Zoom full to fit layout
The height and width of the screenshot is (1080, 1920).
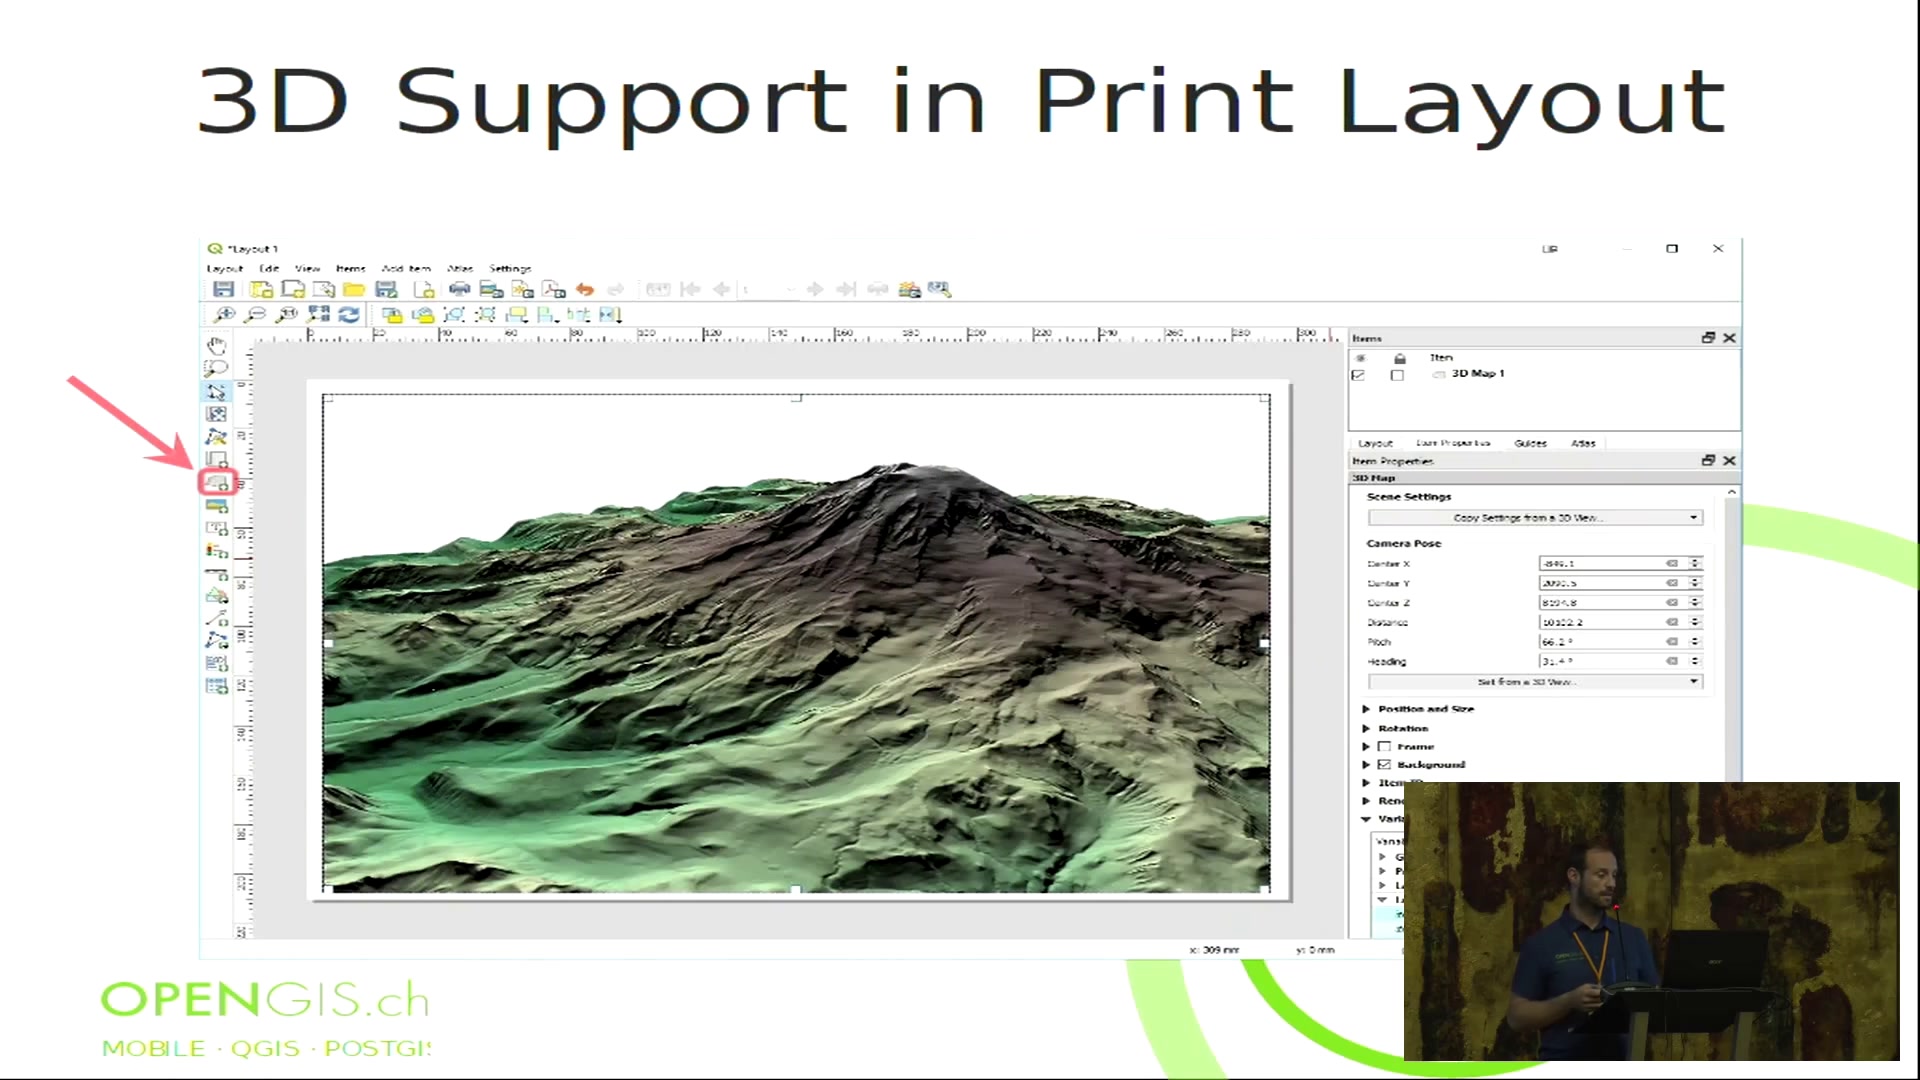(318, 314)
